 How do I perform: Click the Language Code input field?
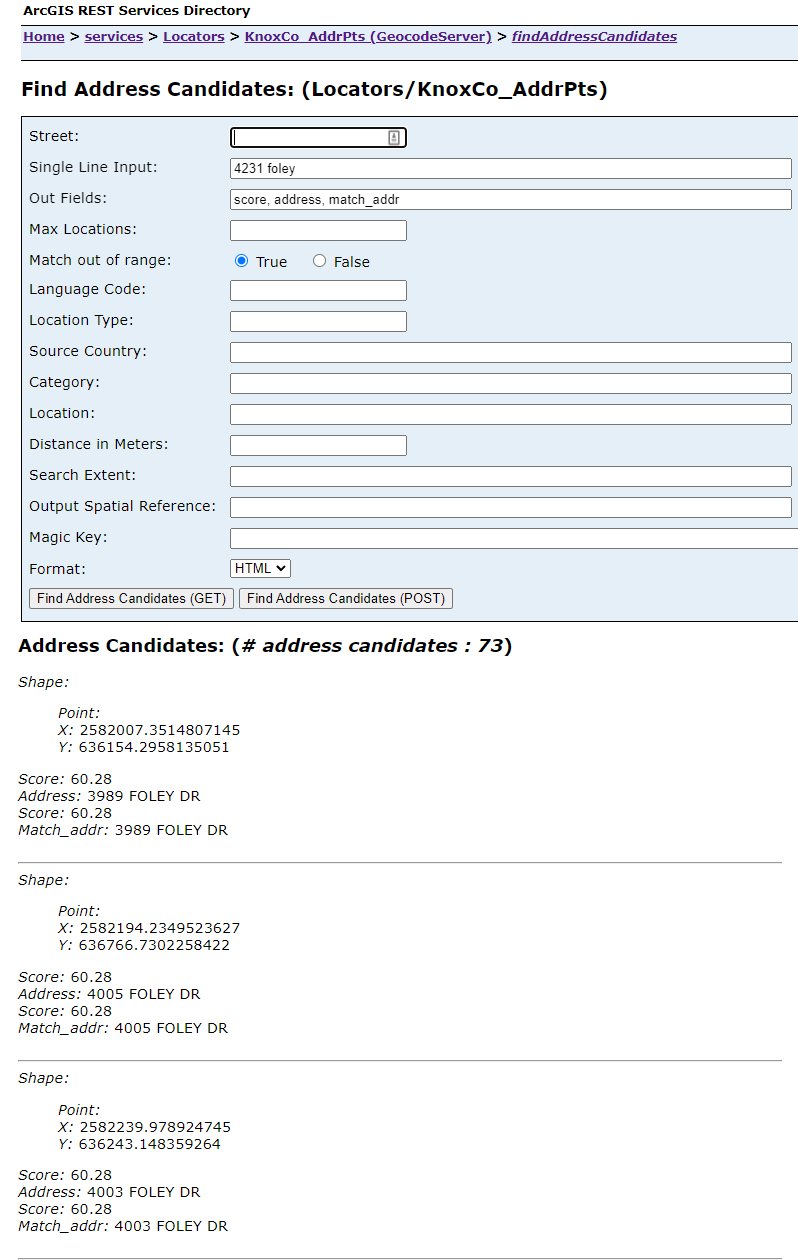click(x=318, y=291)
